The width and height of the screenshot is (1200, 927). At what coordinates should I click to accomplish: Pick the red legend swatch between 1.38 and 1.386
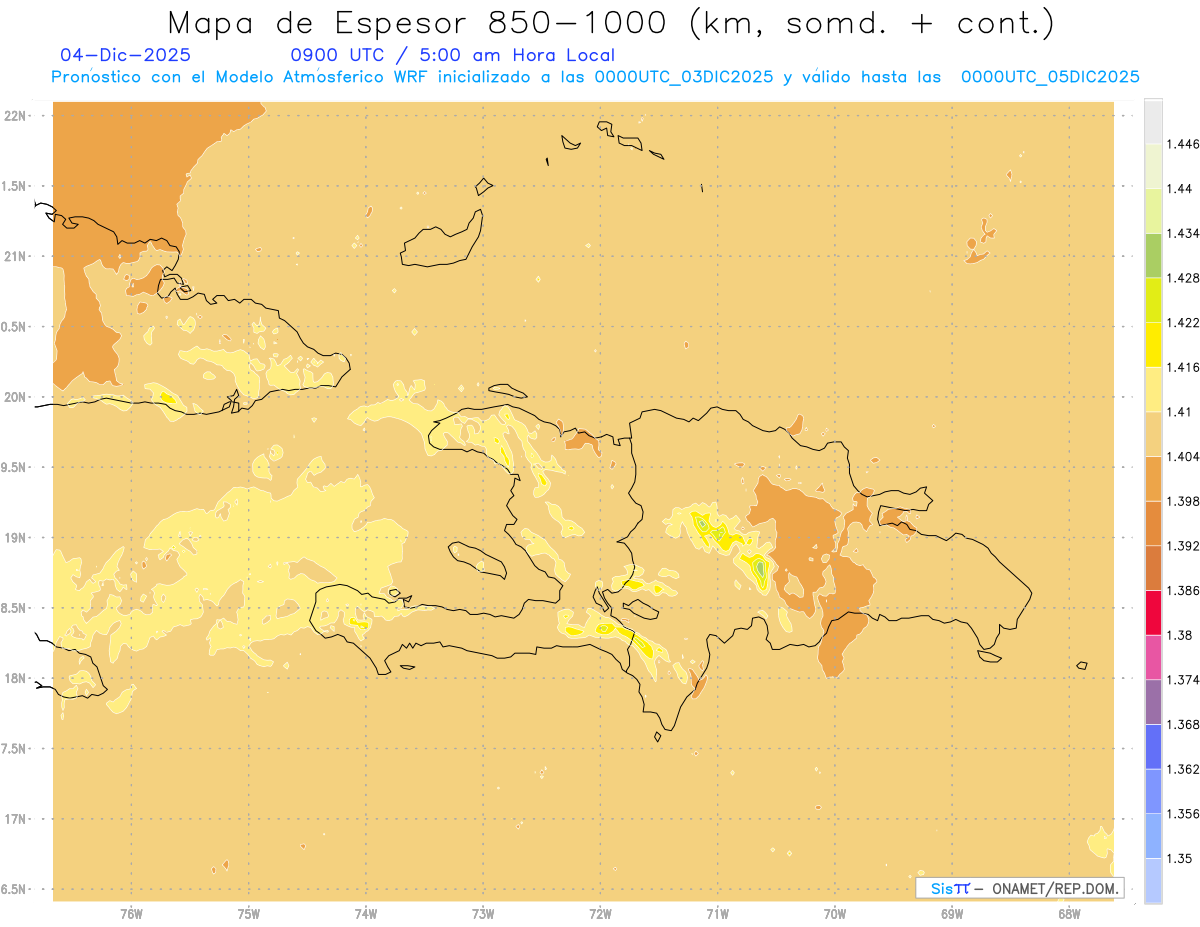(x=1153, y=613)
